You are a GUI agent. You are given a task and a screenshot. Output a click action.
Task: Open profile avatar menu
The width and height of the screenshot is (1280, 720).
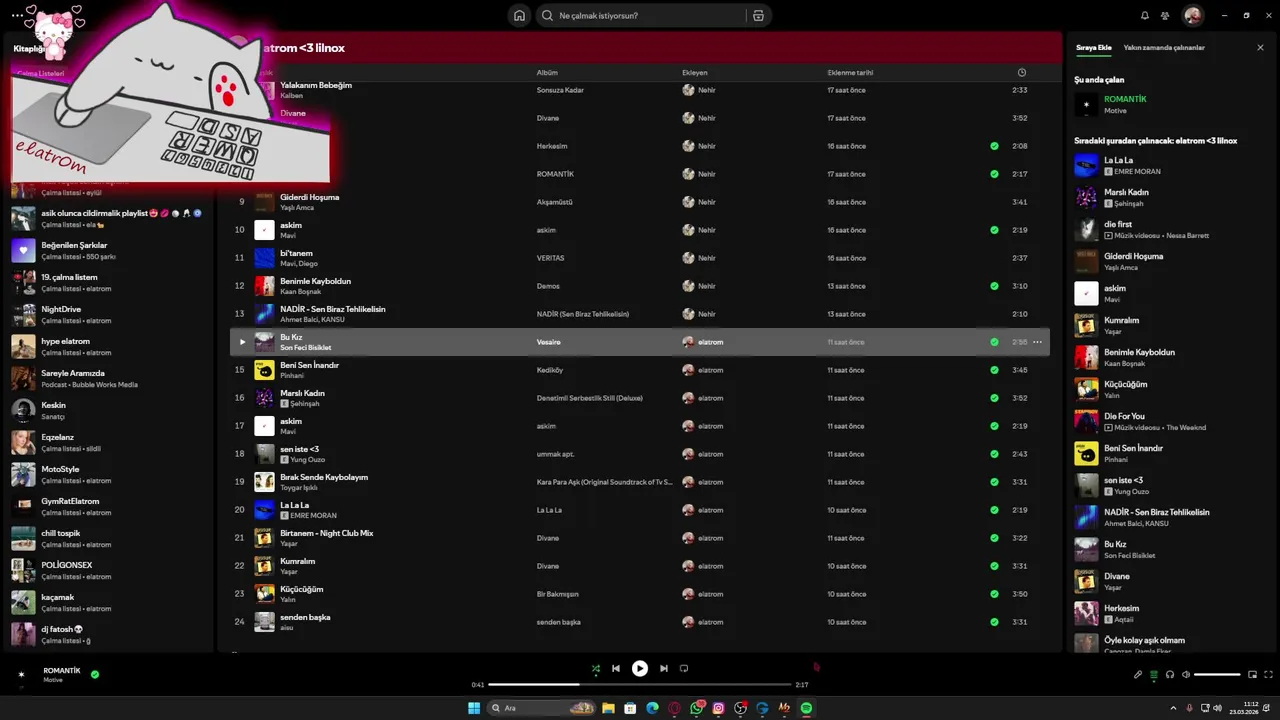coord(1193,16)
